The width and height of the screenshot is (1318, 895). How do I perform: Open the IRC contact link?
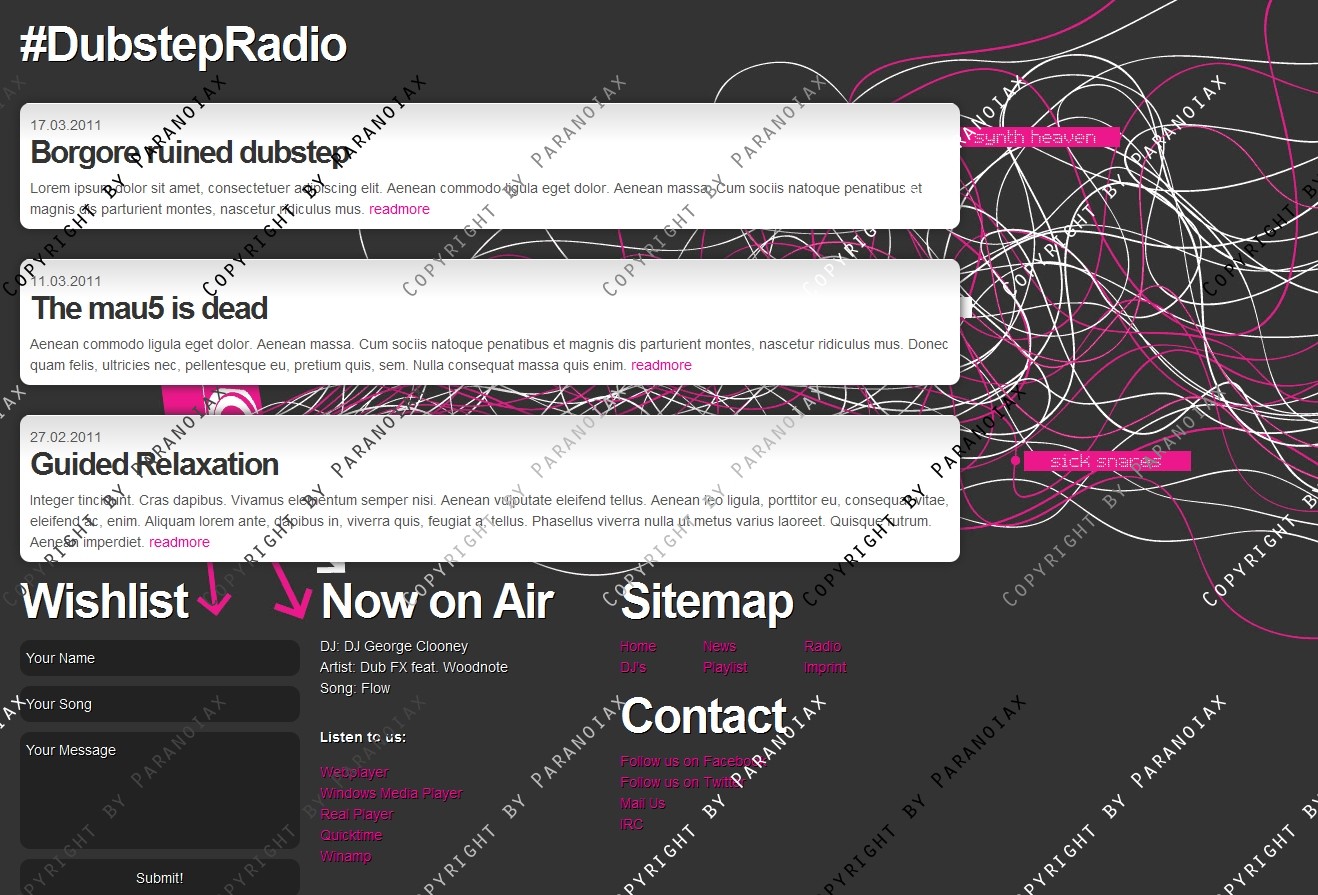pos(631,824)
